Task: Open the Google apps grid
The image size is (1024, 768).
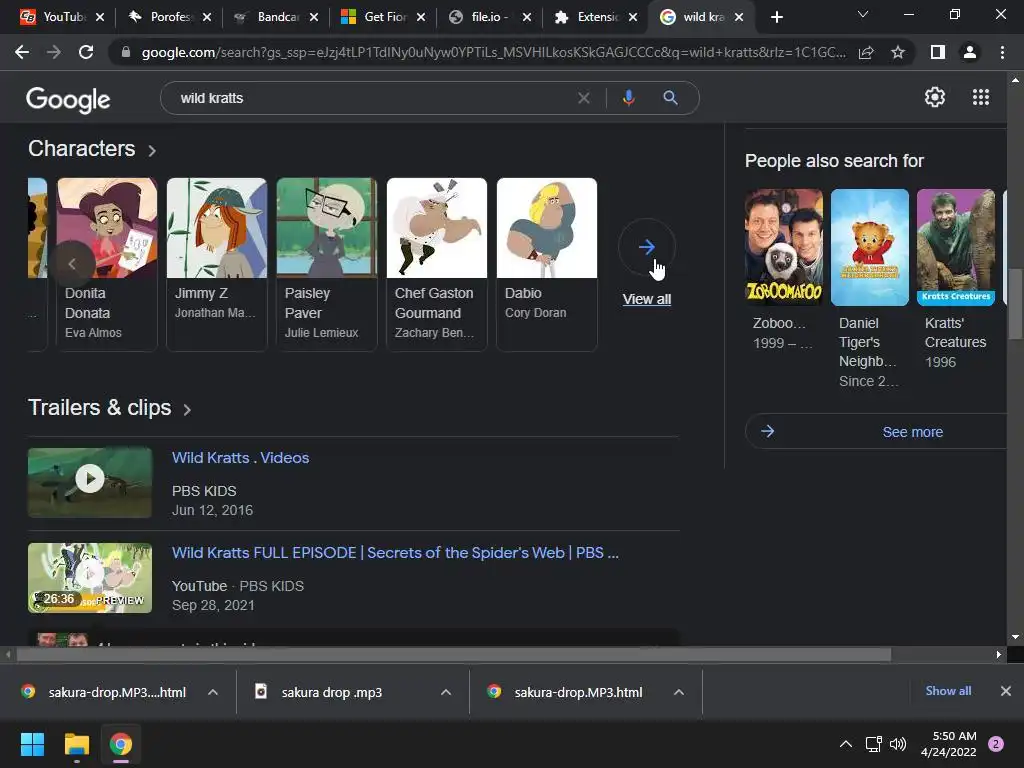Action: 980,97
